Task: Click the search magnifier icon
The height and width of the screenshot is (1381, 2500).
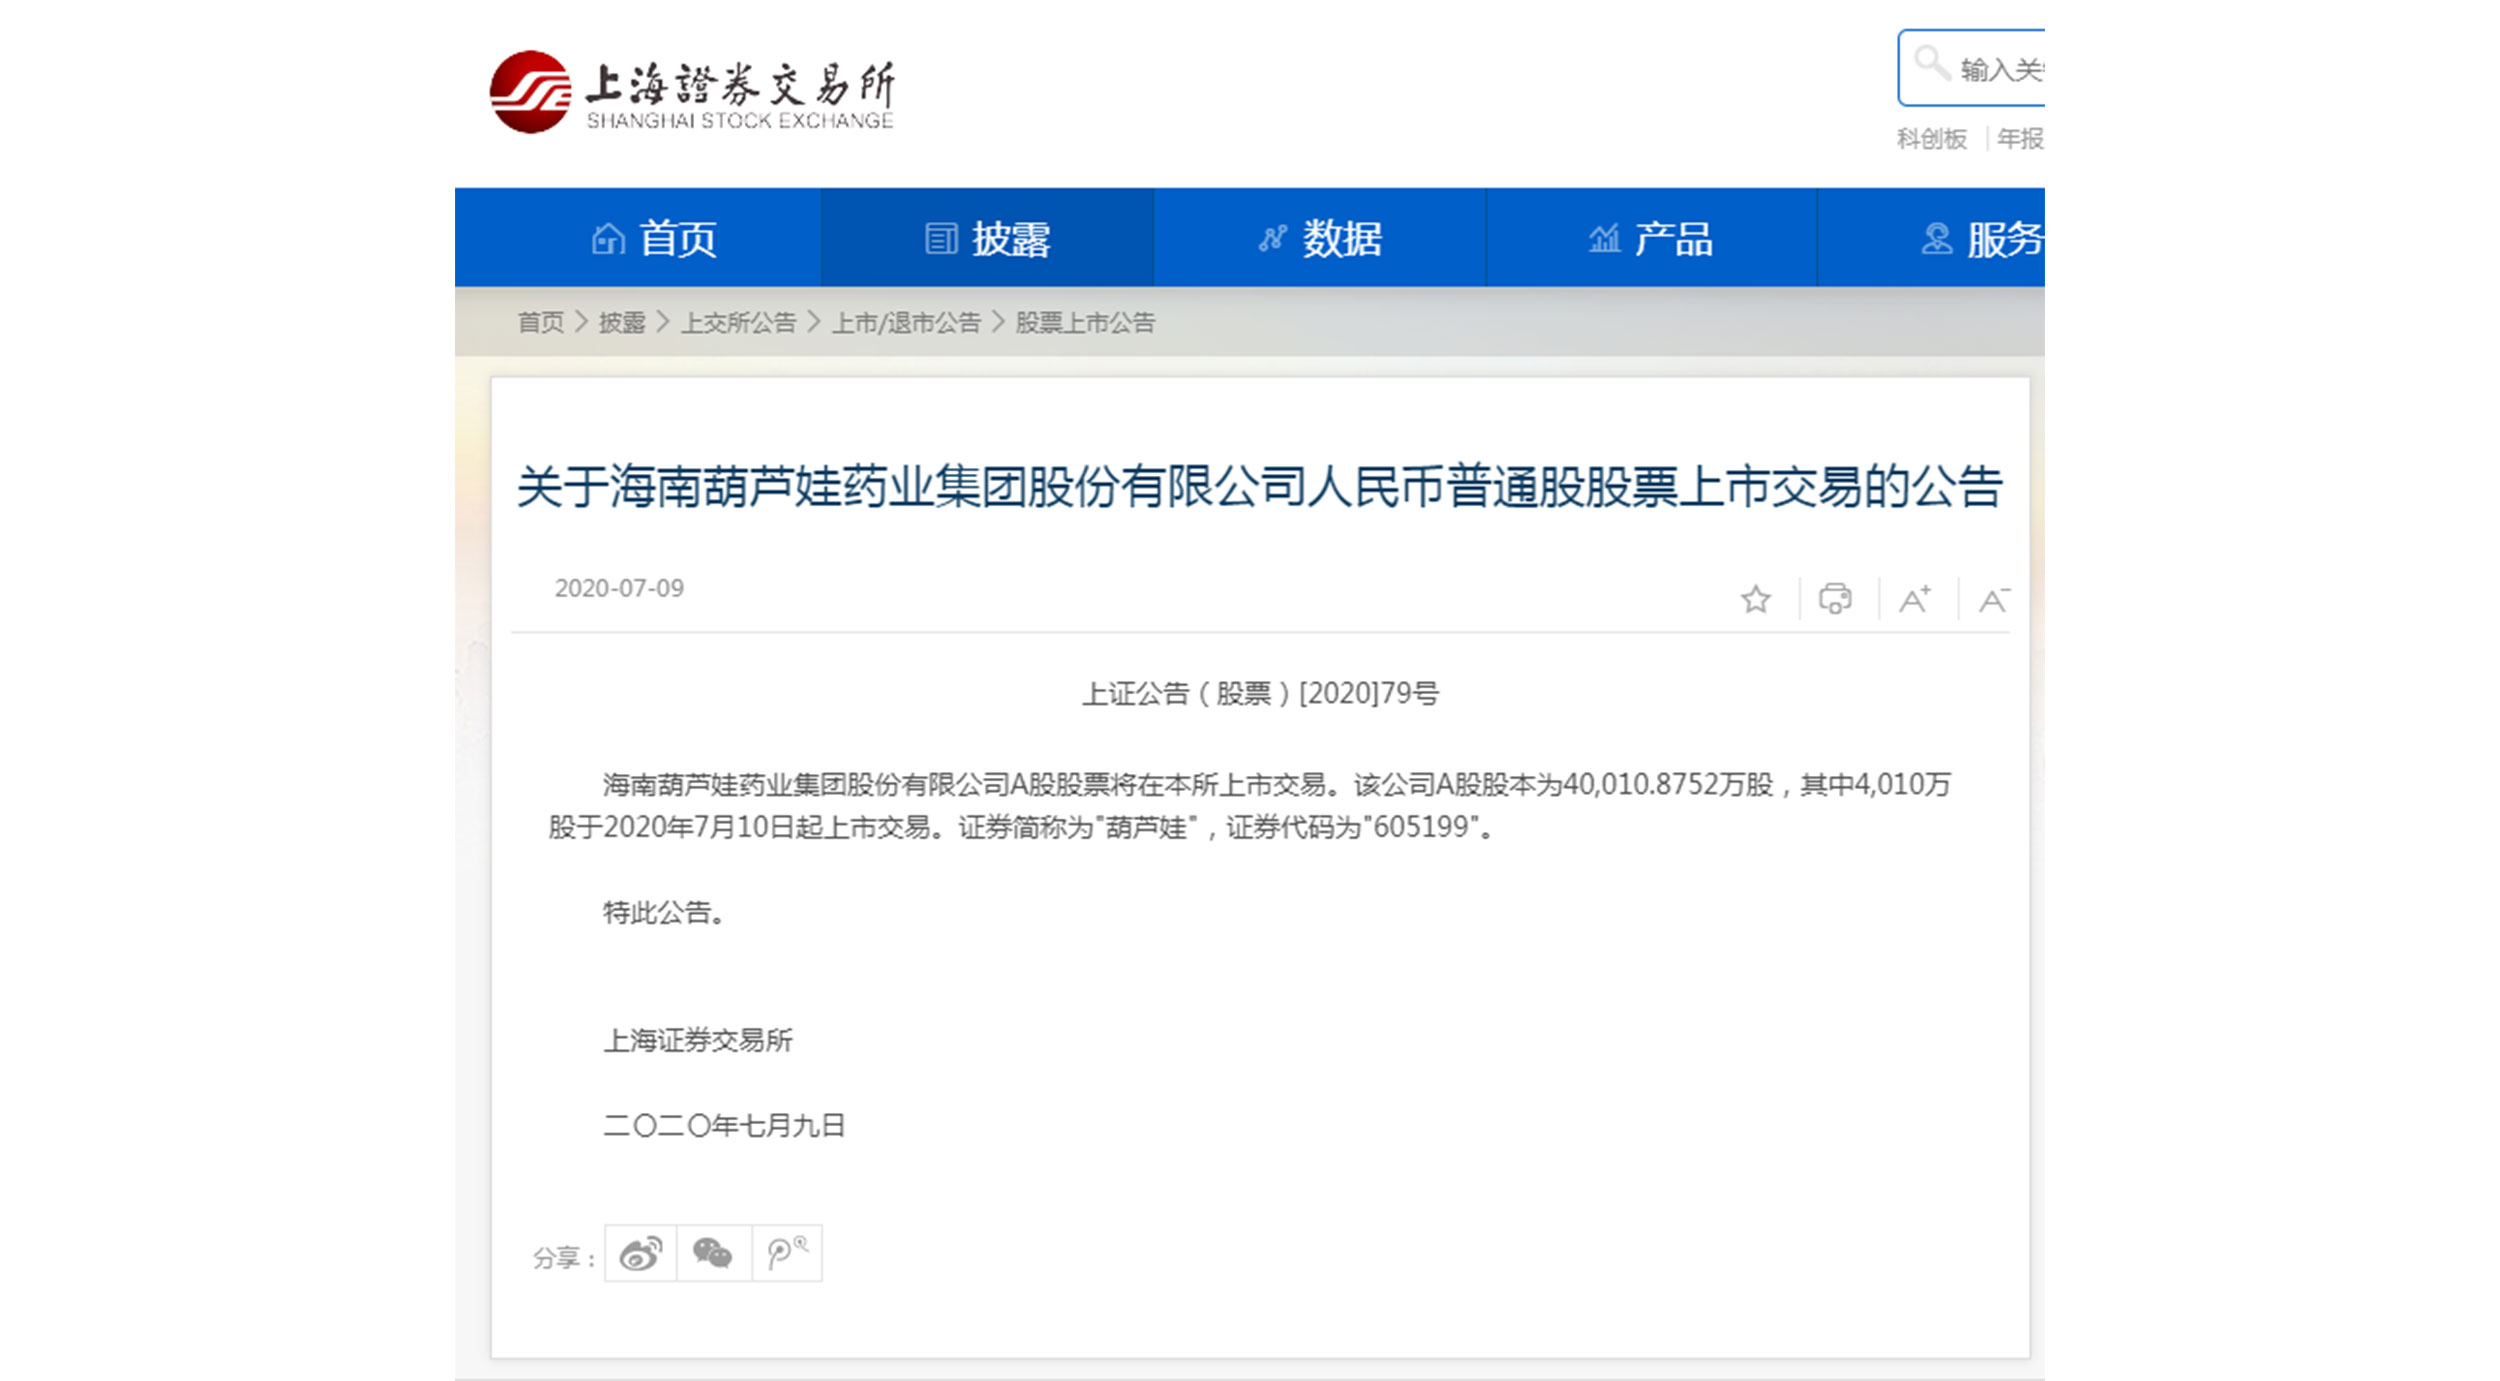Action: (x=1931, y=65)
